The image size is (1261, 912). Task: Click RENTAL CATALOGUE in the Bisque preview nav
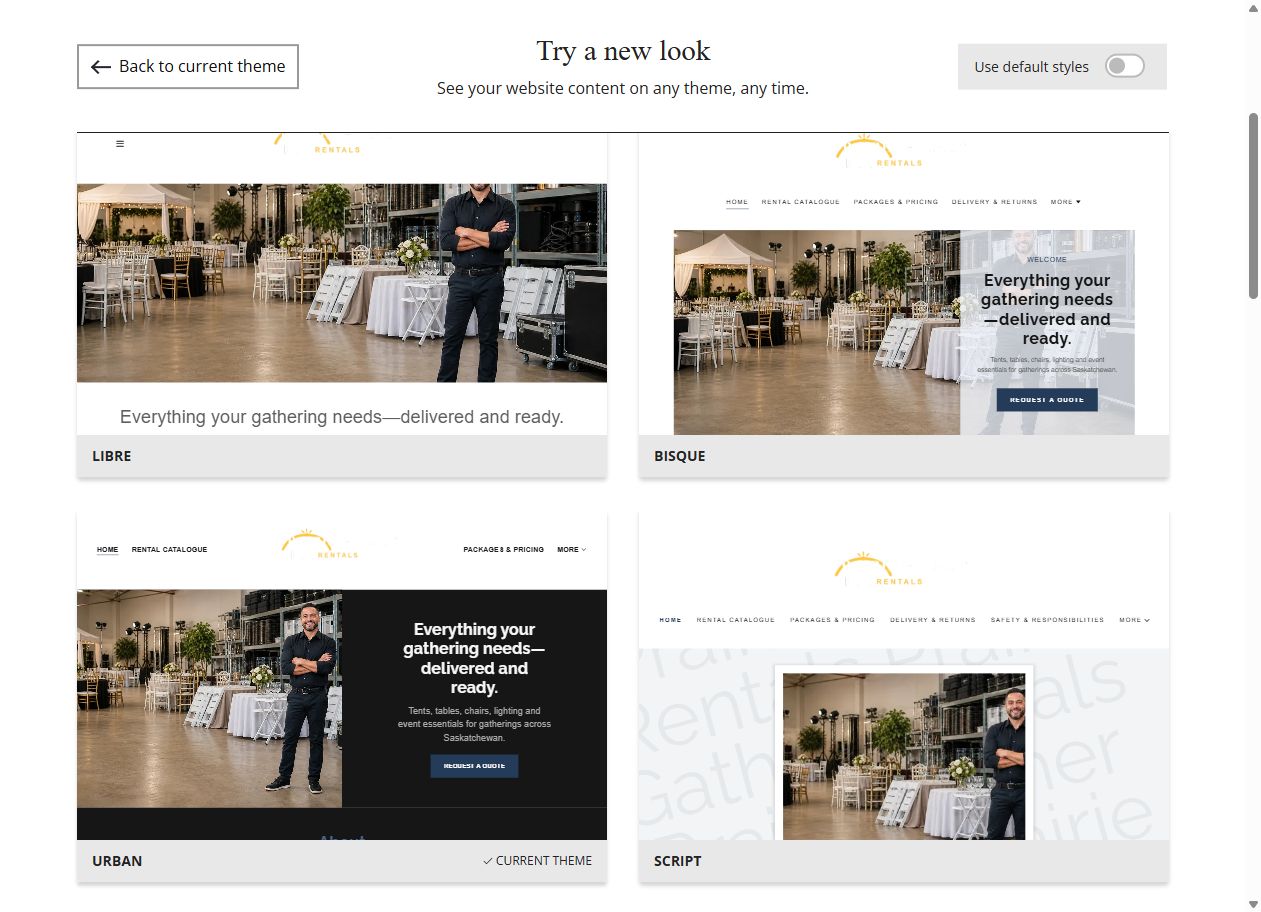(801, 202)
